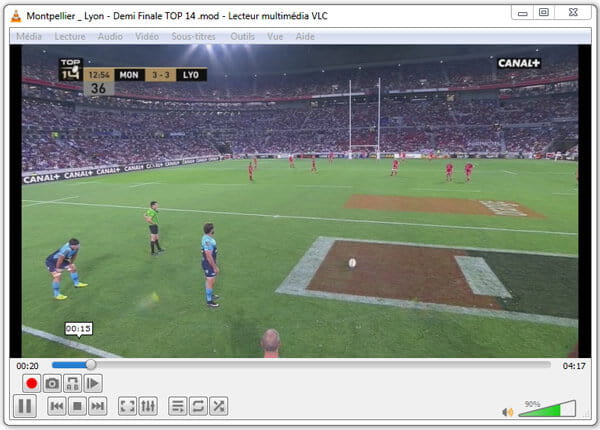Take a snapshot with the camera icon
The width and height of the screenshot is (600, 430).
click(x=52, y=383)
